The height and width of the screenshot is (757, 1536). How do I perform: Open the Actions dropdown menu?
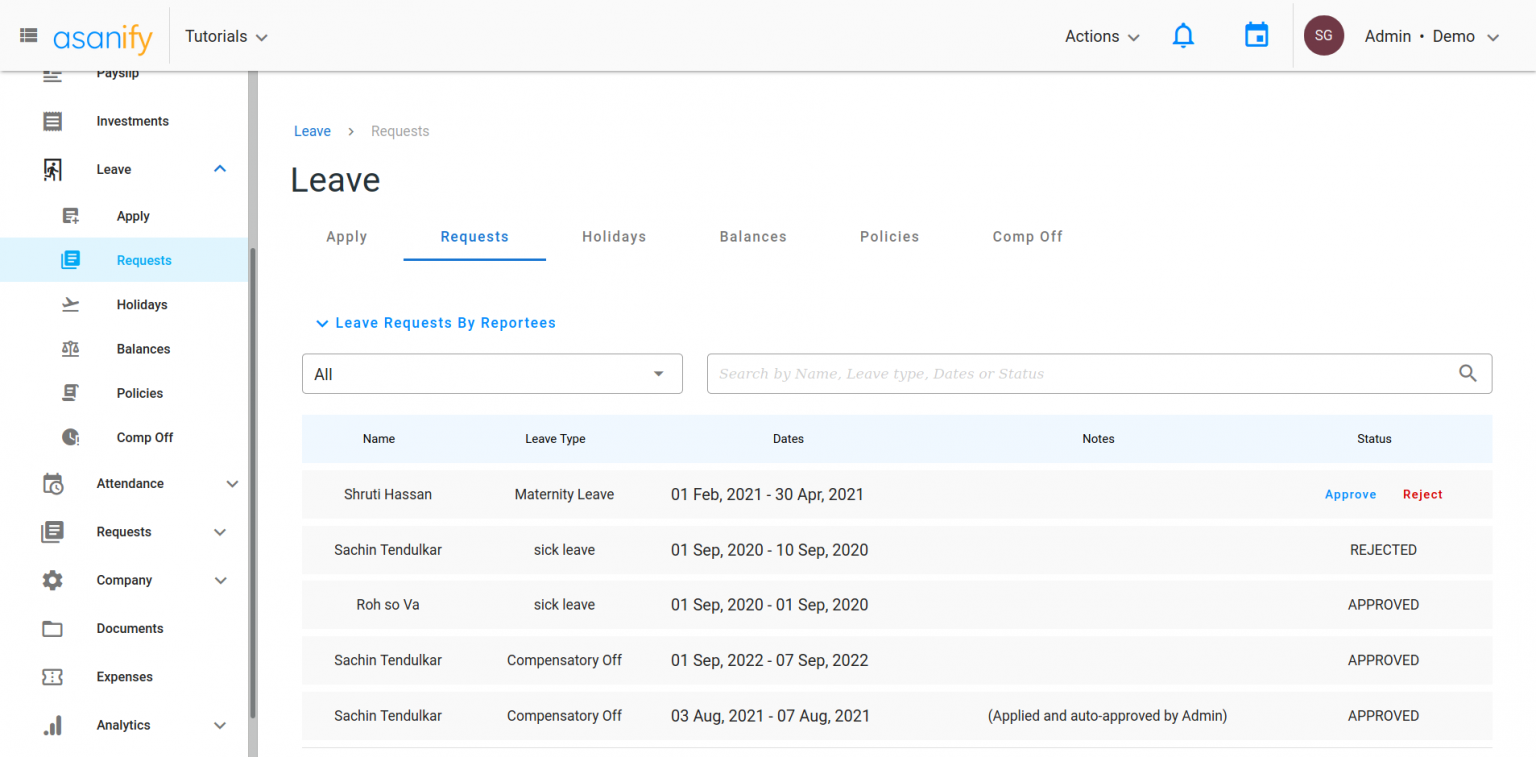[1102, 36]
